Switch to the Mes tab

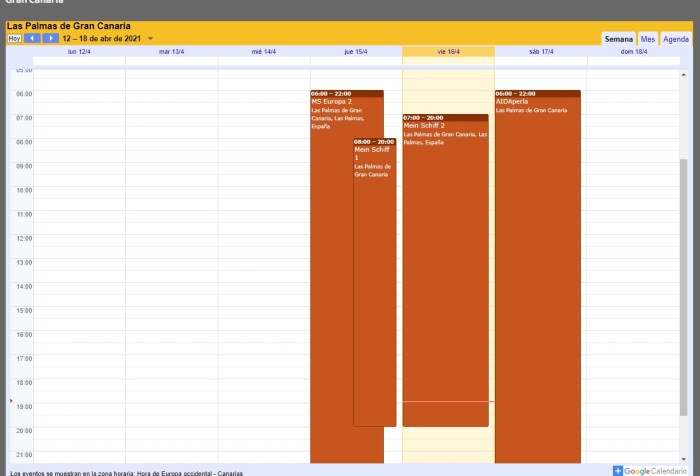(x=648, y=39)
